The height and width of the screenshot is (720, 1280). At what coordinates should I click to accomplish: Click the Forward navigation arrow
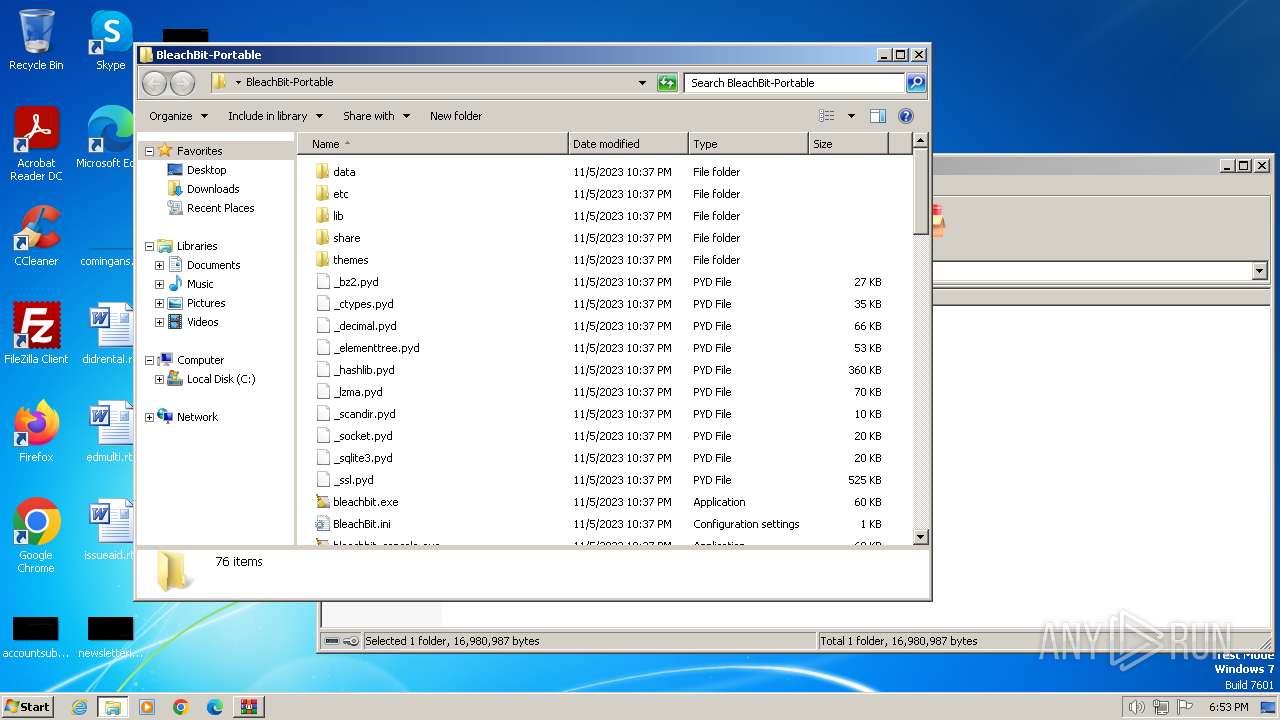(x=182, y=83)
